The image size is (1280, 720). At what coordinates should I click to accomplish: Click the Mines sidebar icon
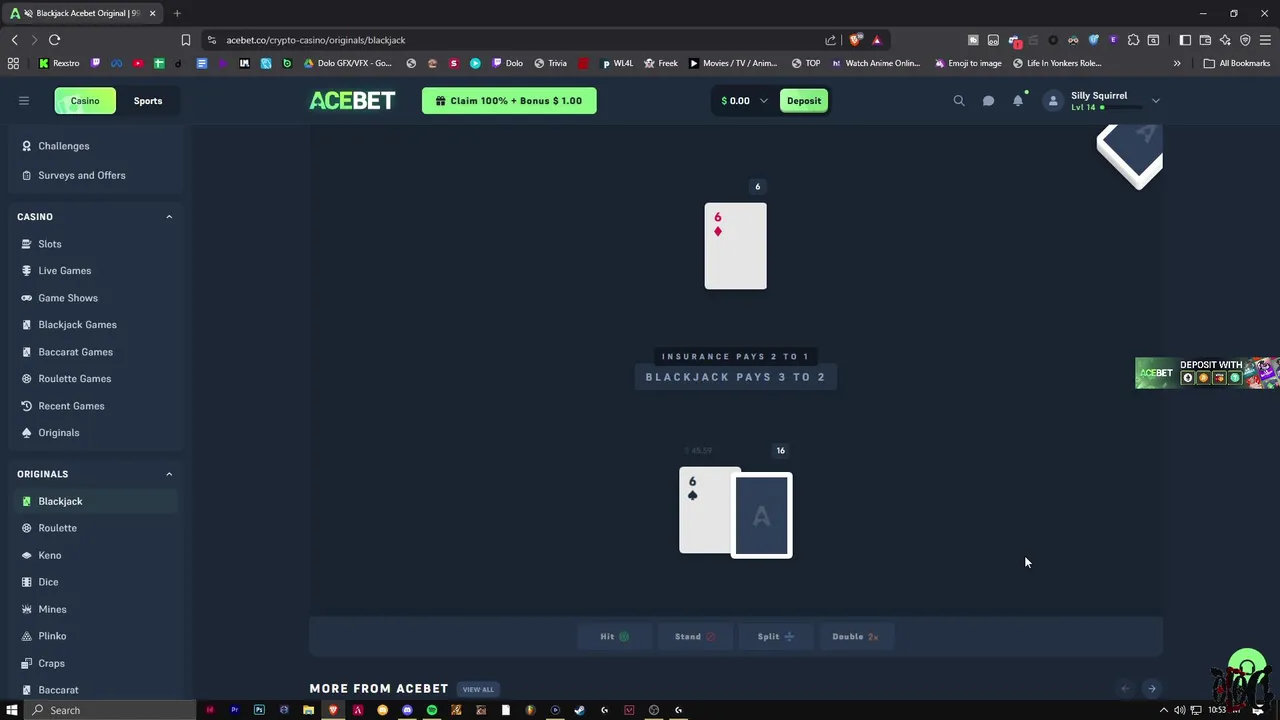tap(27, 609)
